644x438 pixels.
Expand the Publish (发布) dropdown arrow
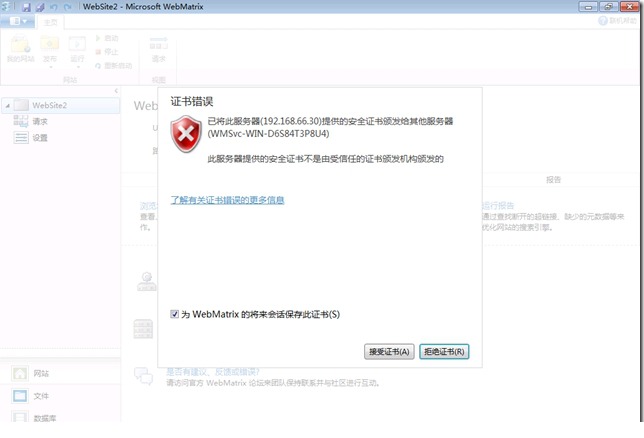pyautogui.click(x=51, y=67)
